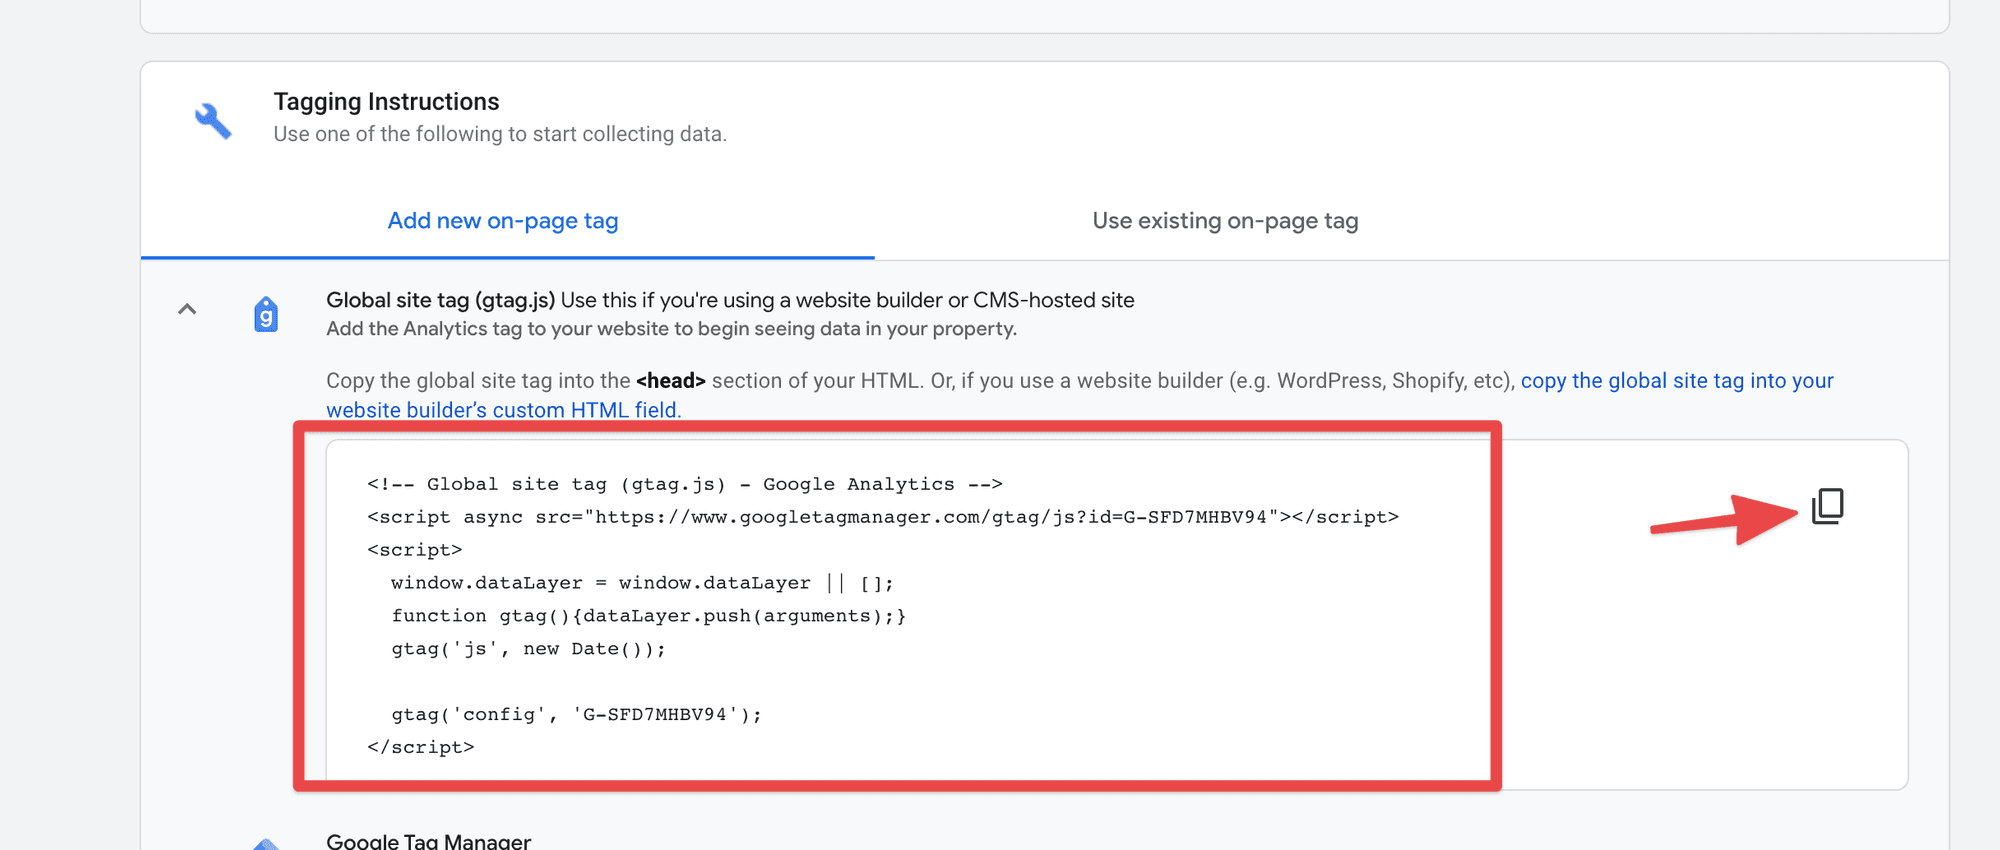2000x850 pixels.
Task: Copy the global site tag code
Action: click(x=1828, y=506)
